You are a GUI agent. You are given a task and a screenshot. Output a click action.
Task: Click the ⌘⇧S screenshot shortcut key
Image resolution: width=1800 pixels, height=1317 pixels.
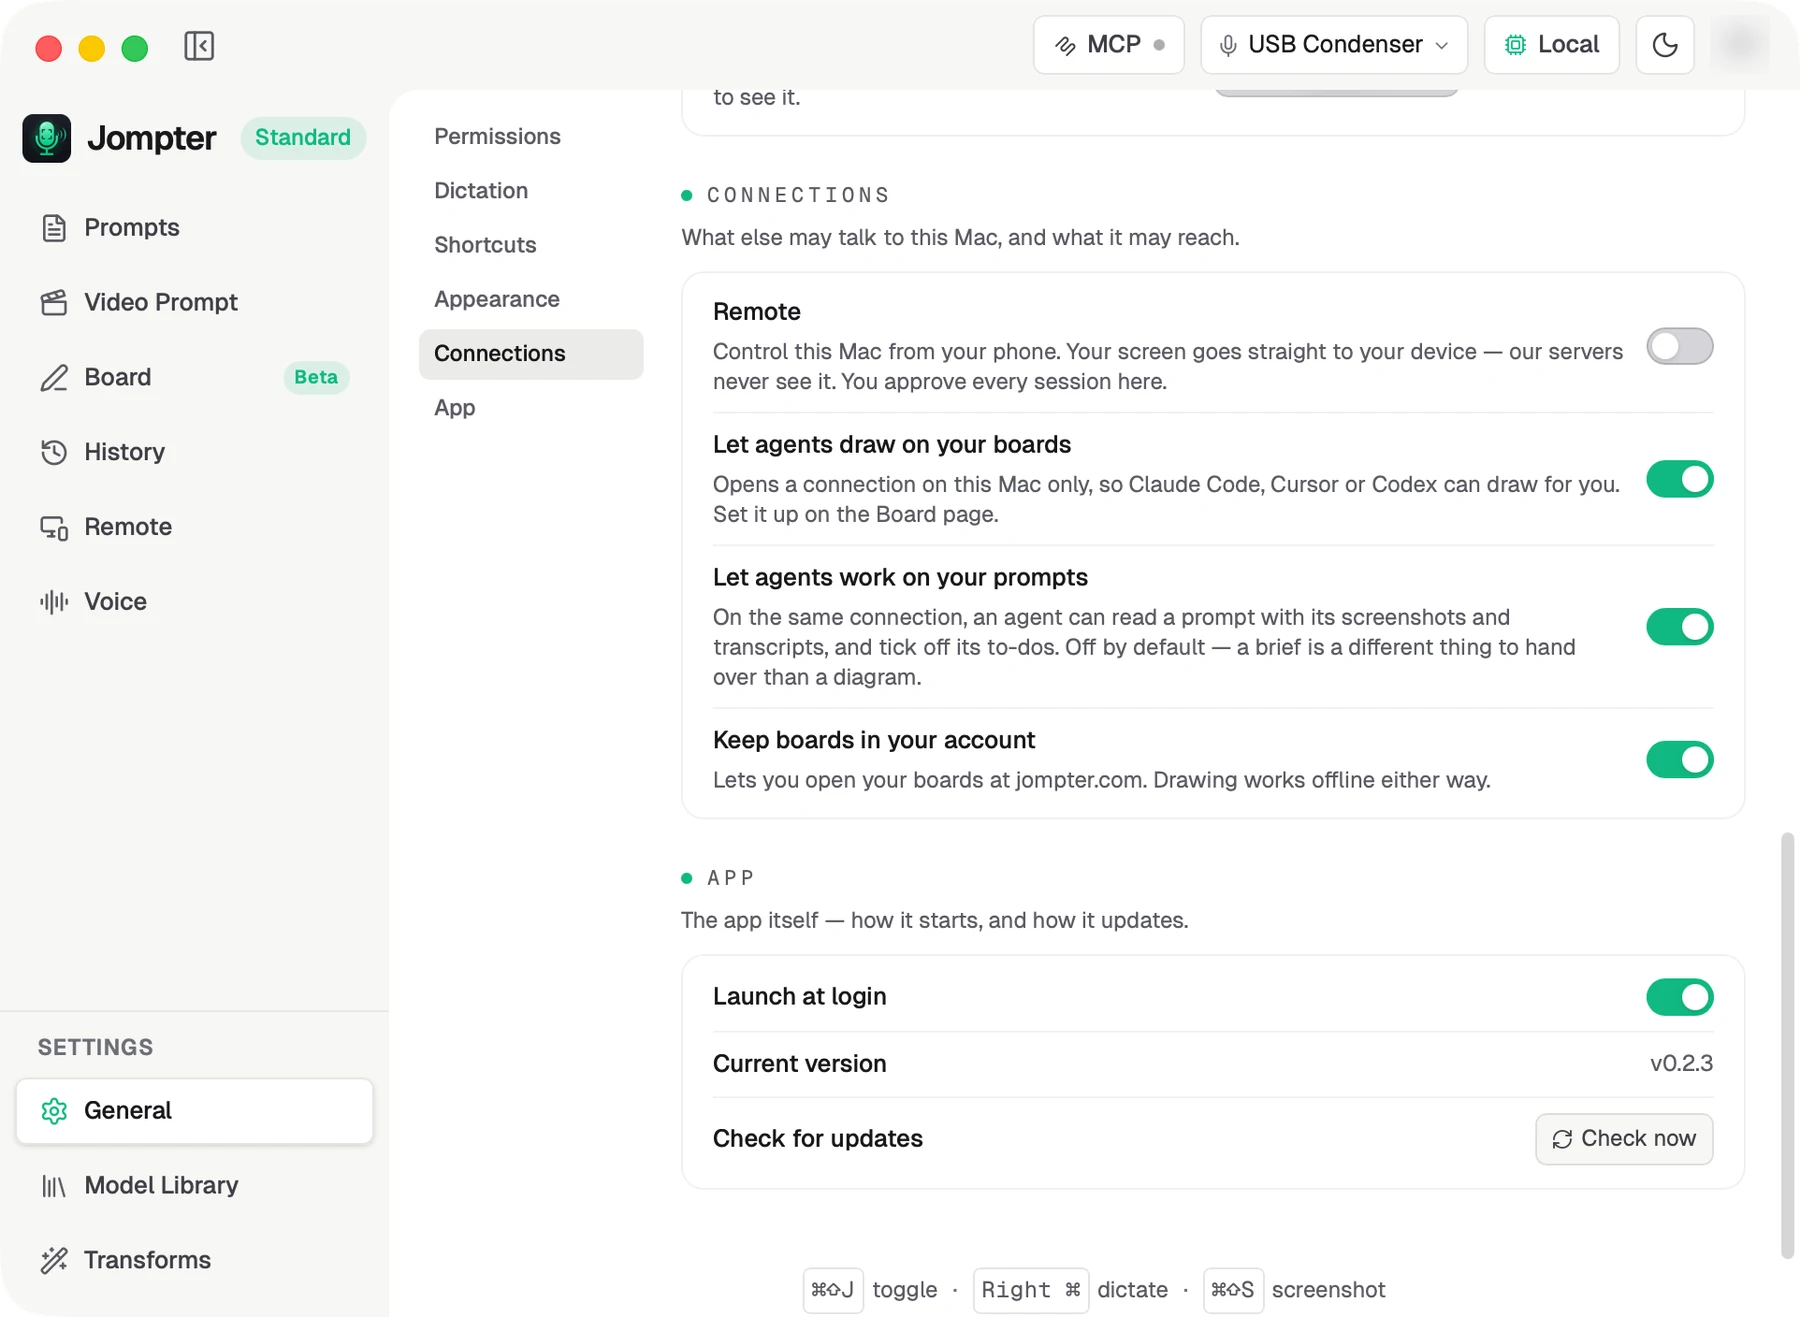coord(1233,1290)
